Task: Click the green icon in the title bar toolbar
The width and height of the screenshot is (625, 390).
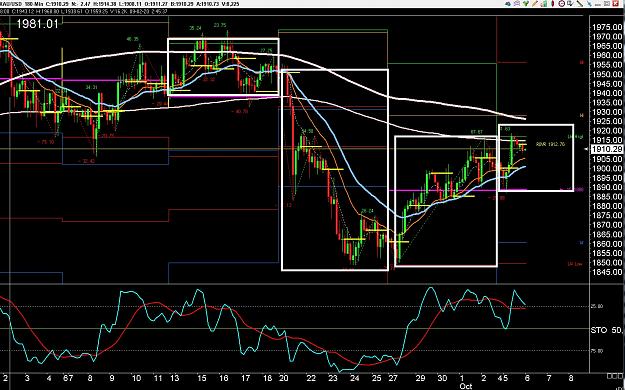Action: pos(526,4)
